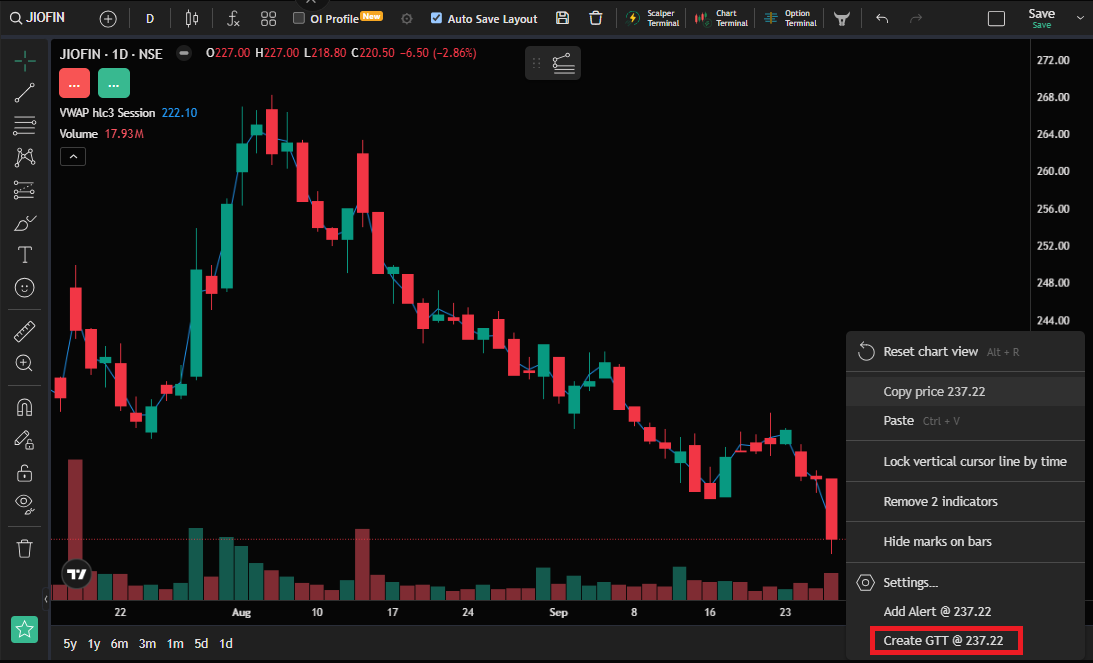The image size is (1093, 663).
Task: Select the ruler measure tool
Action: point(25,331)
